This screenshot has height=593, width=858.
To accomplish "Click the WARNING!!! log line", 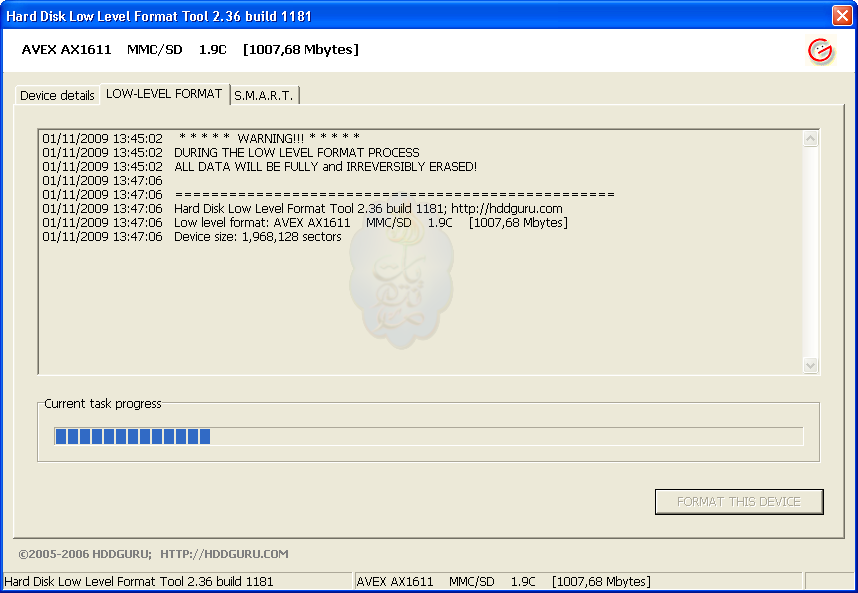I will pos(268,138).
